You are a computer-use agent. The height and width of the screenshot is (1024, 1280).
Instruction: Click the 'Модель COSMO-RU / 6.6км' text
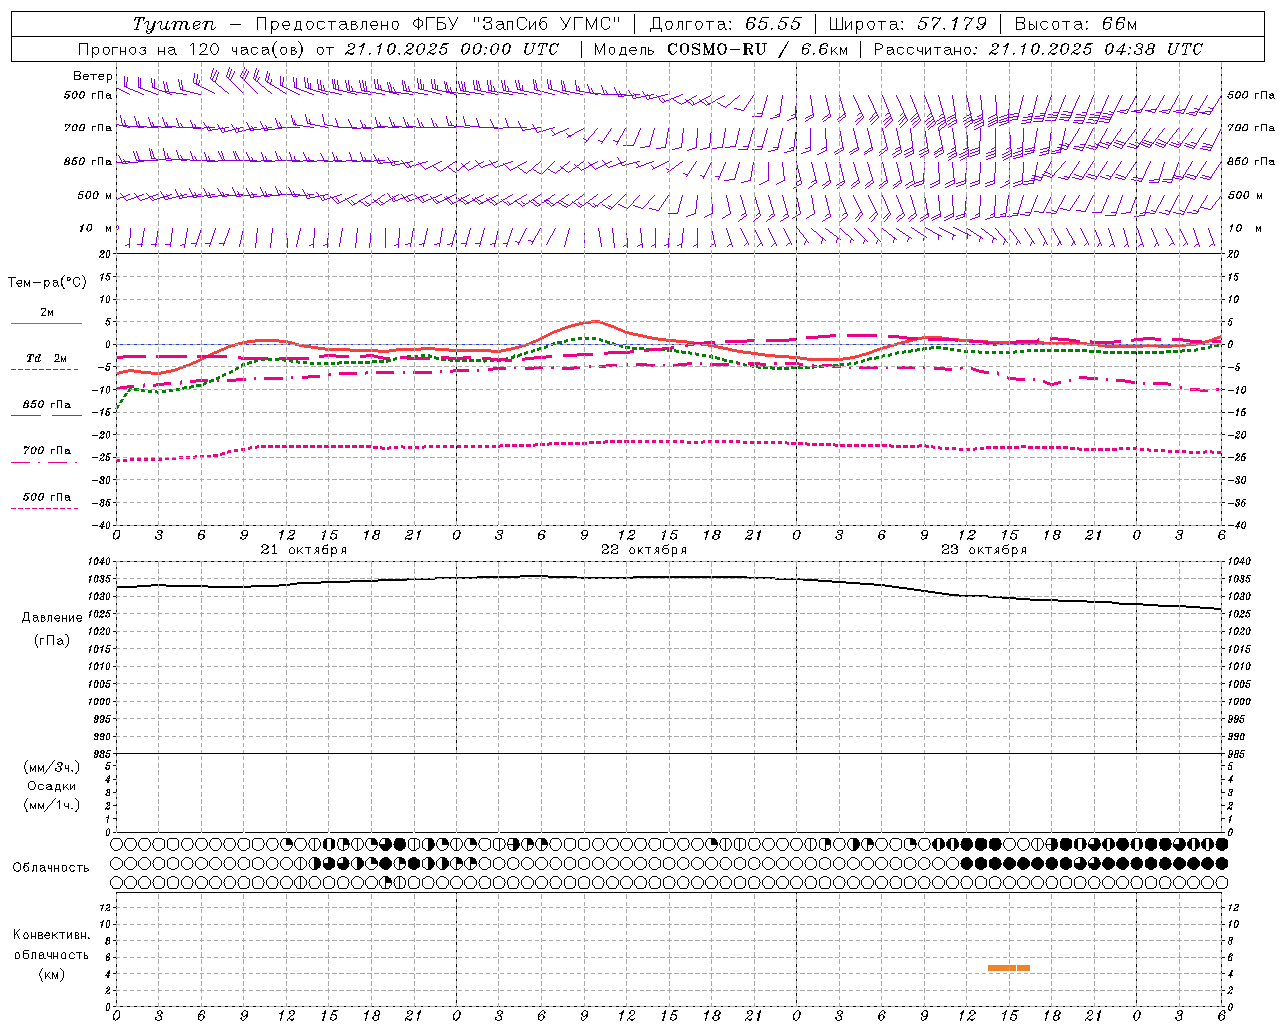(x=721, y=49)
